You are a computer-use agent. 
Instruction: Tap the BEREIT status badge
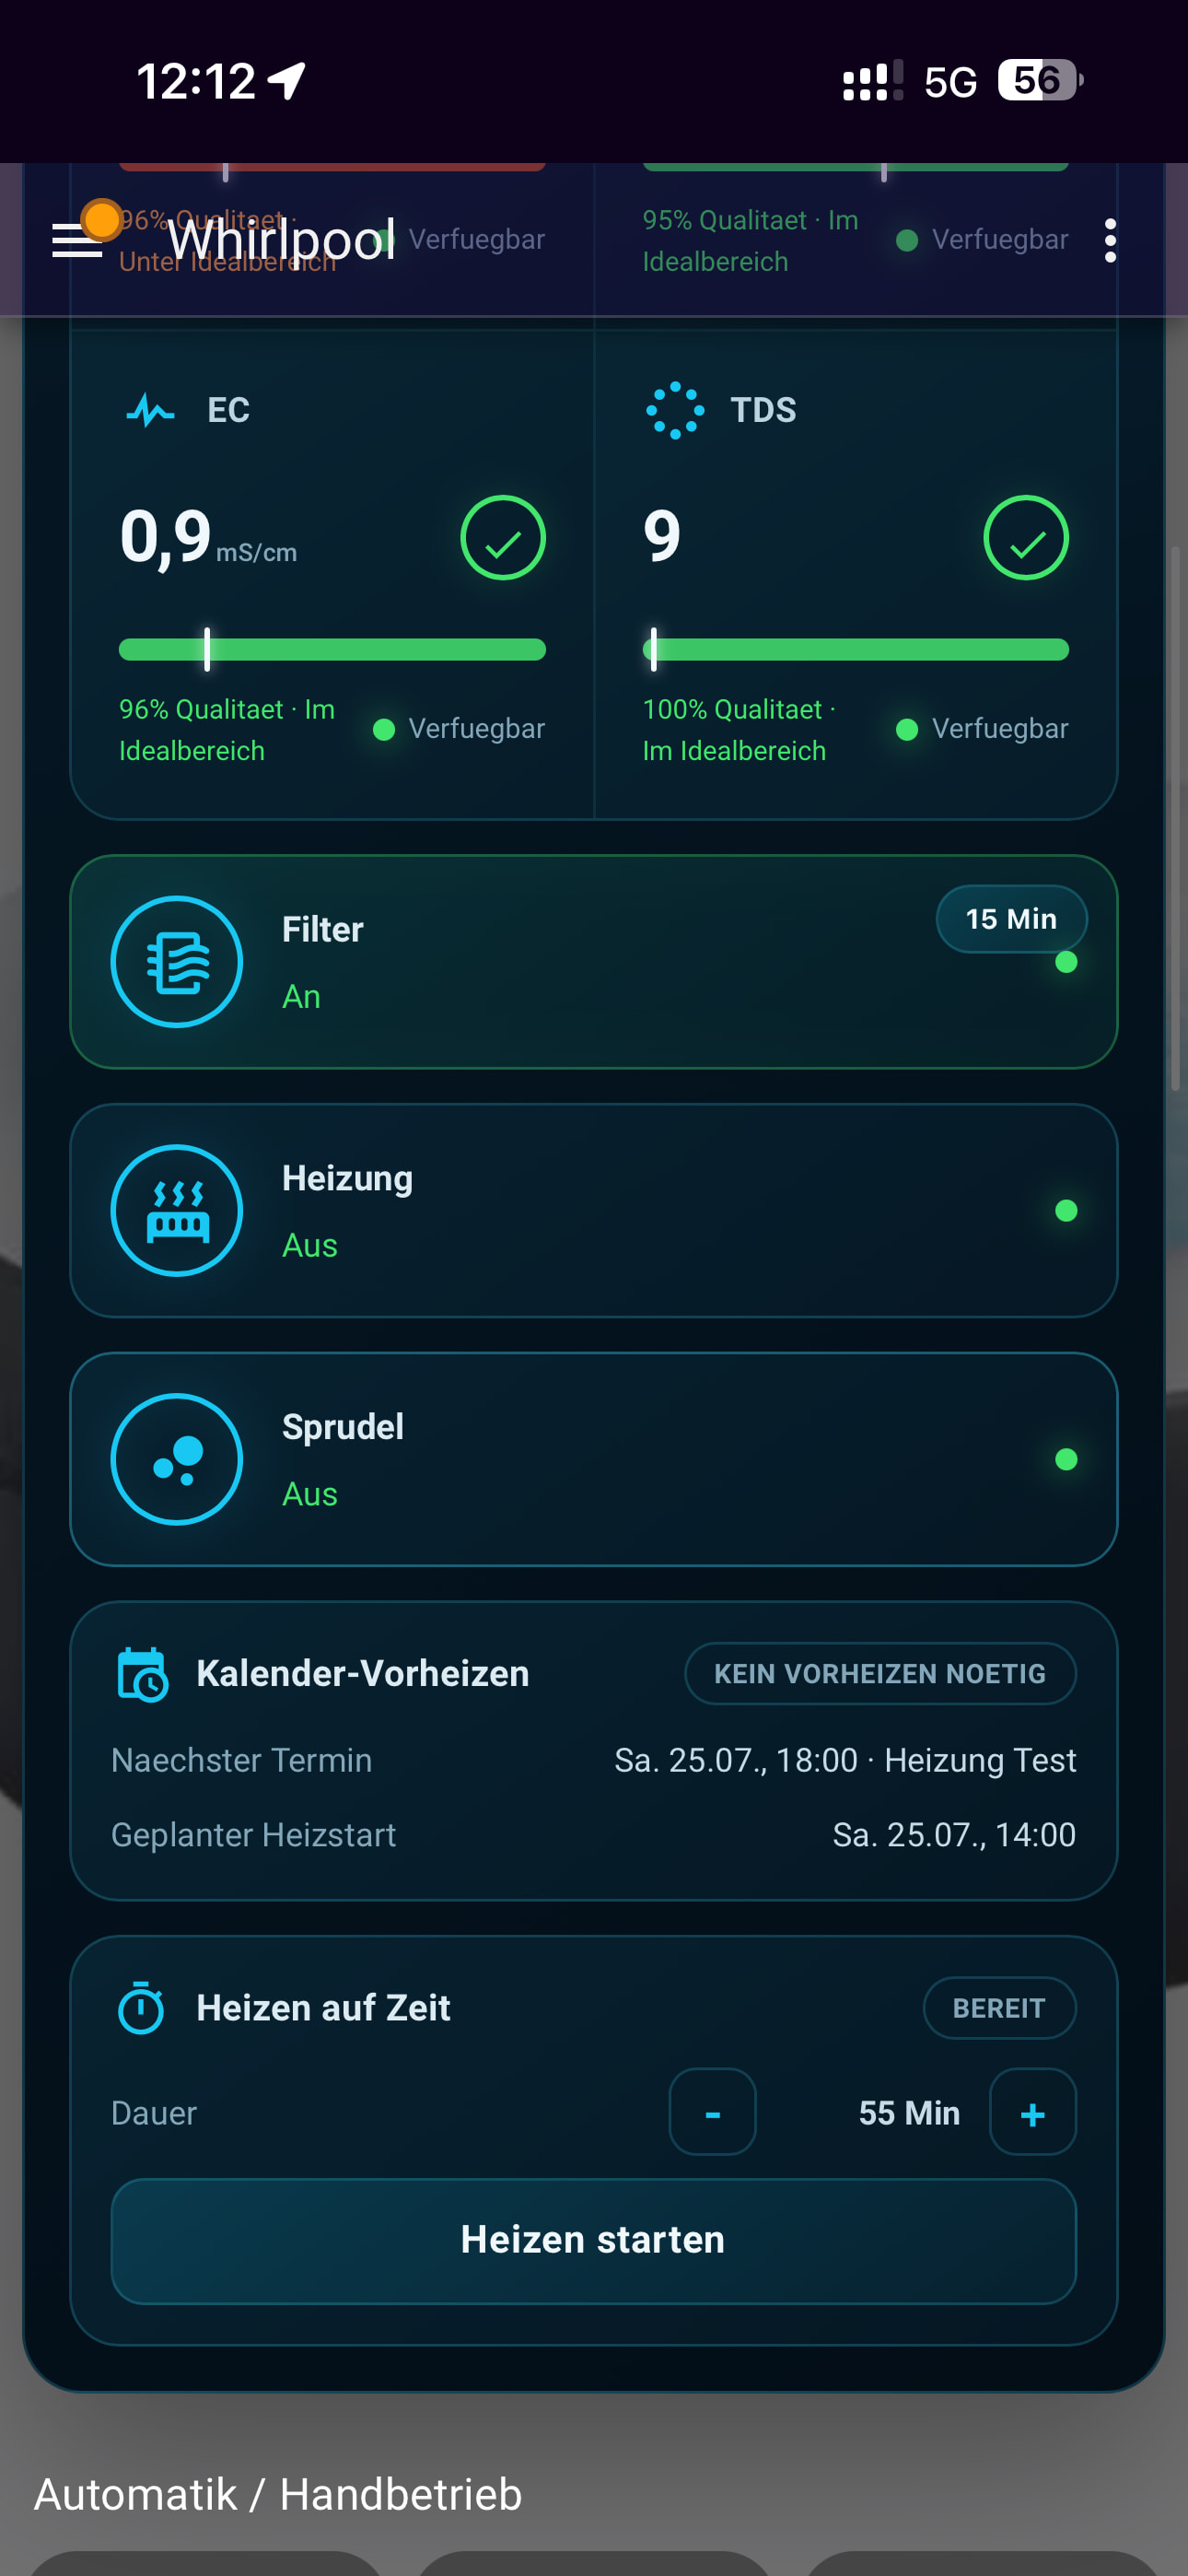click(999, 2008)
